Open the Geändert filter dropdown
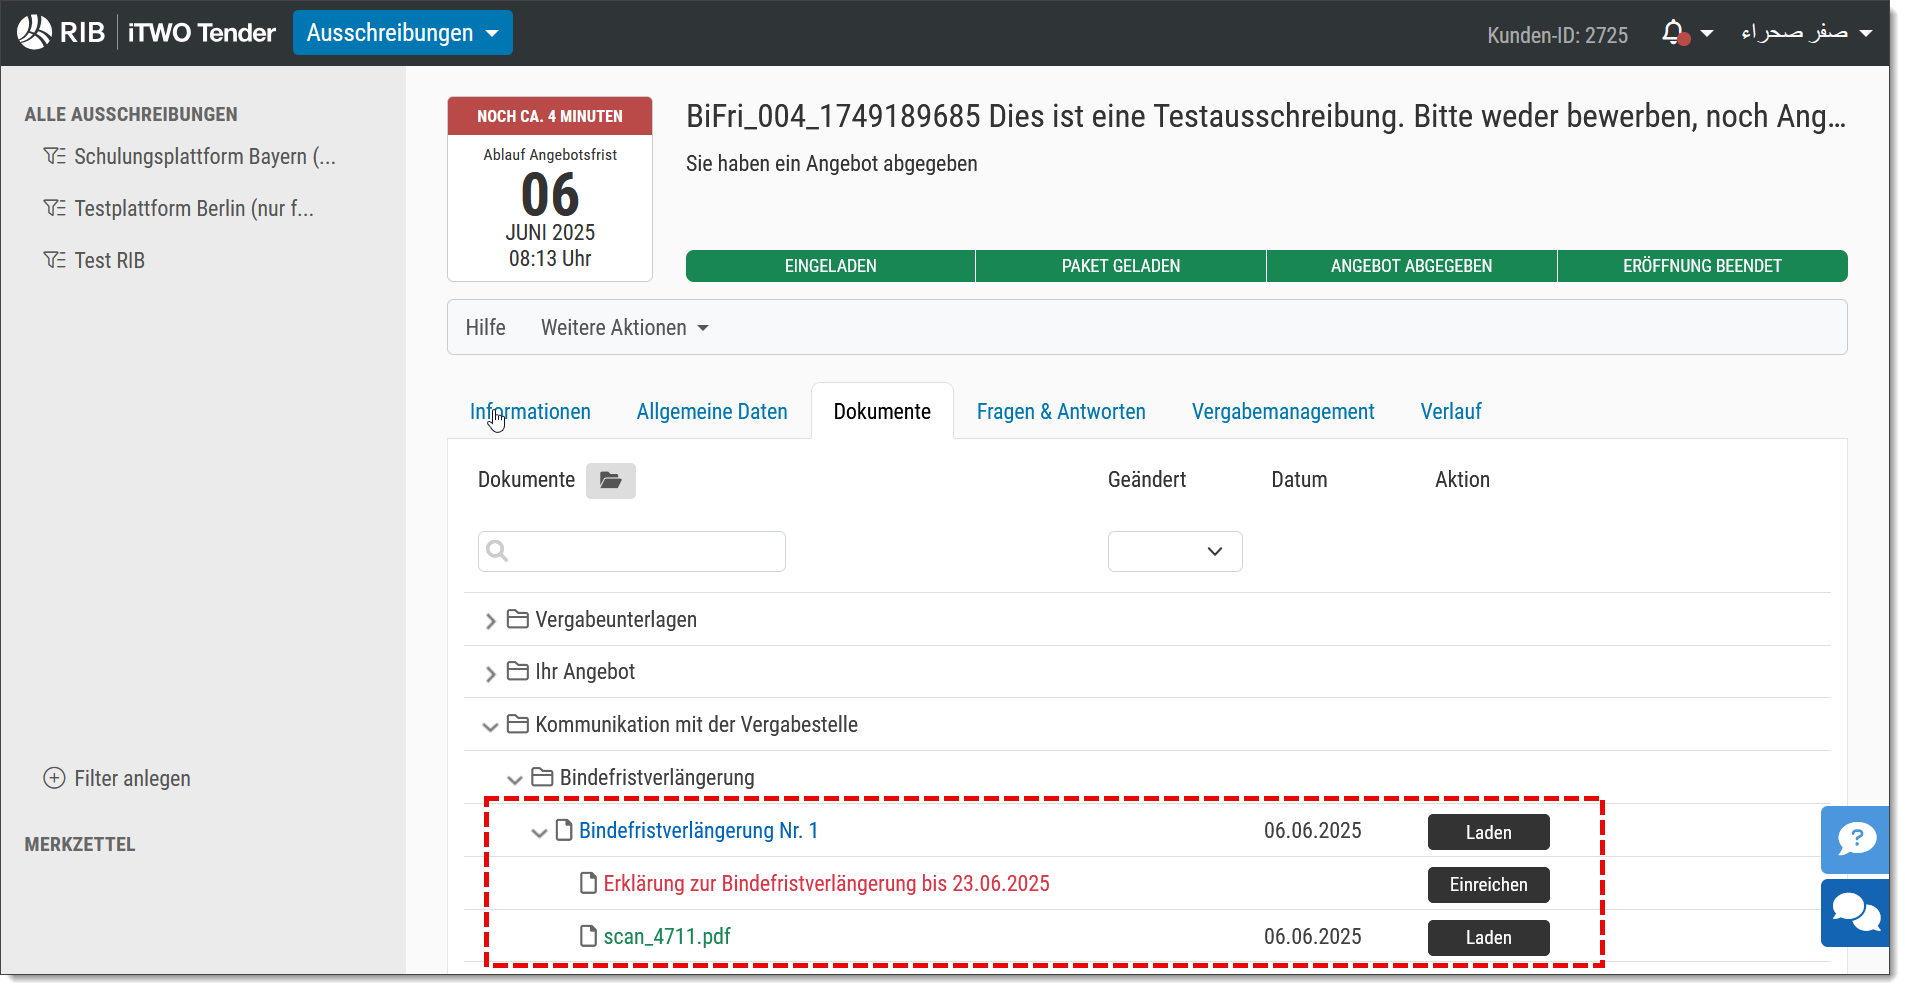 (1175, 551)
